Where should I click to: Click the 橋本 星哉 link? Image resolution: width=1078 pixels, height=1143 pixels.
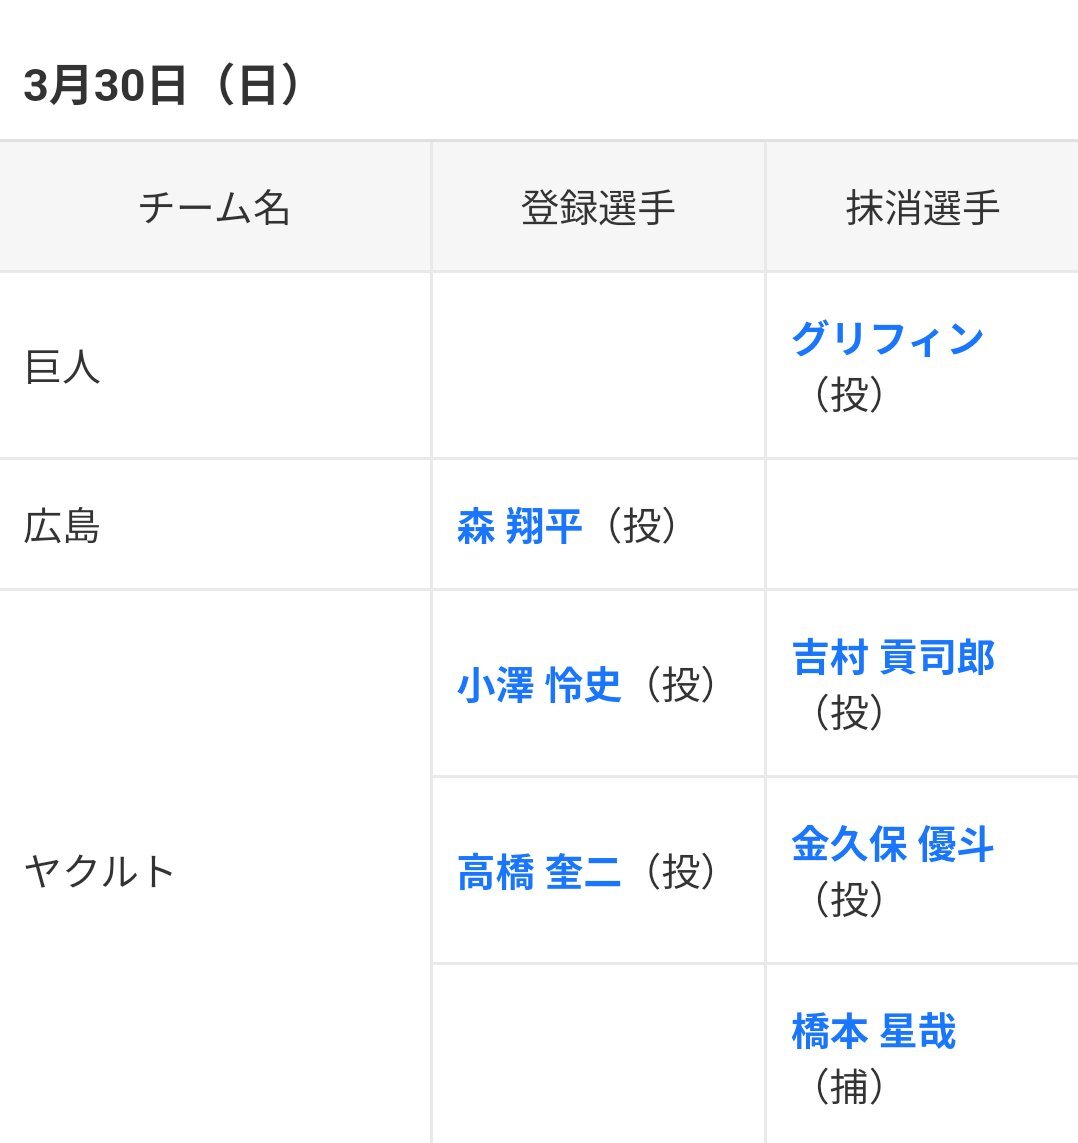tap(873, 1031)
